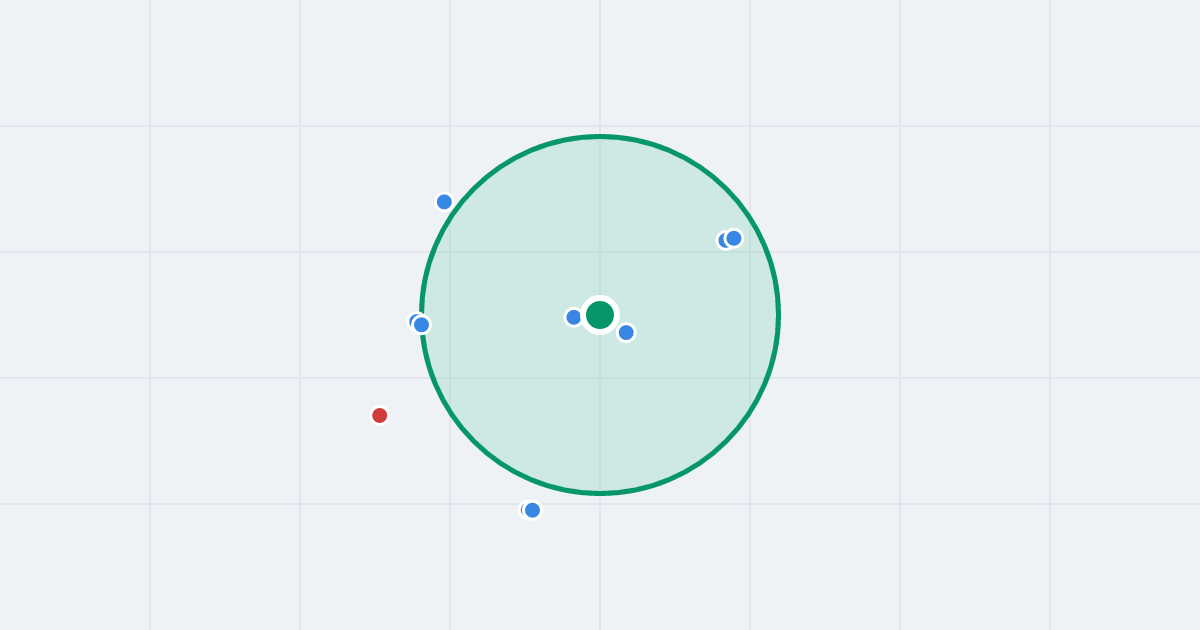1200x630 pixels.
Task: Click the lone blue dot outside circle's upper-left
Action: (x=445, y=202)
